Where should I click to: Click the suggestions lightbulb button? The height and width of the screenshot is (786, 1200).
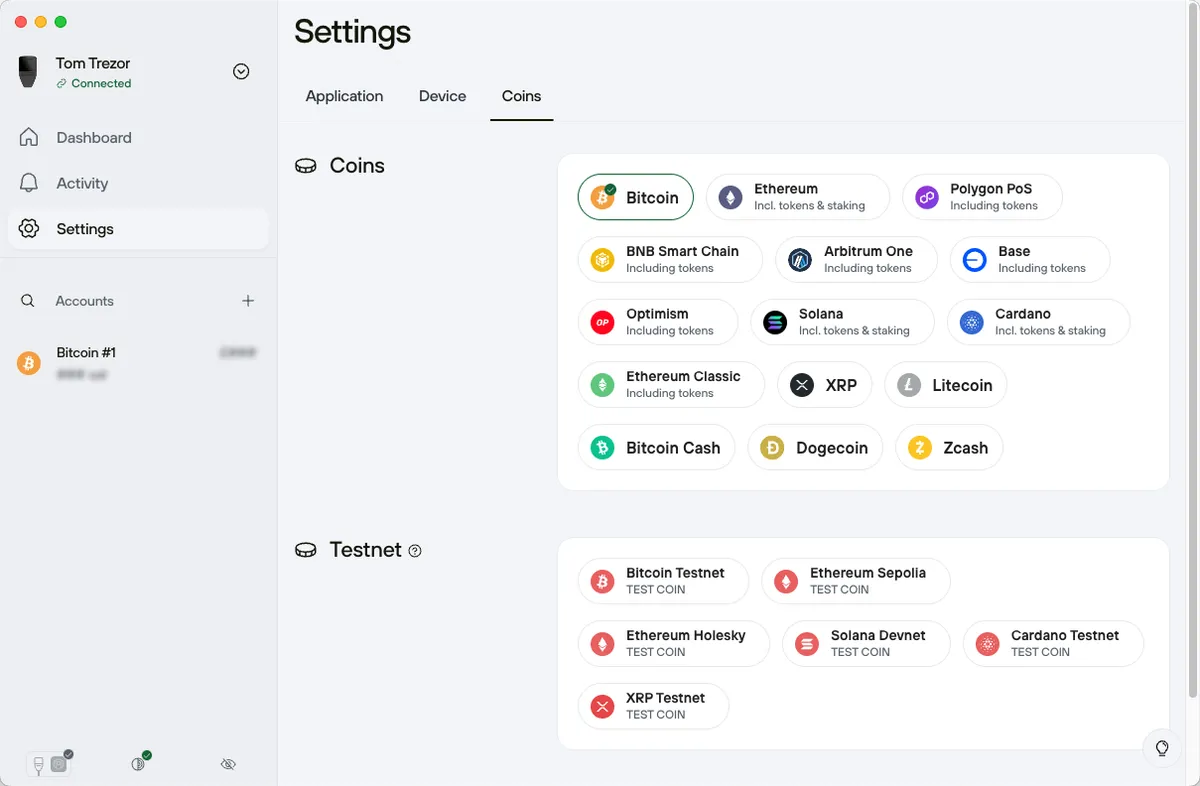pyautogui.click(x=1161, y=747)
